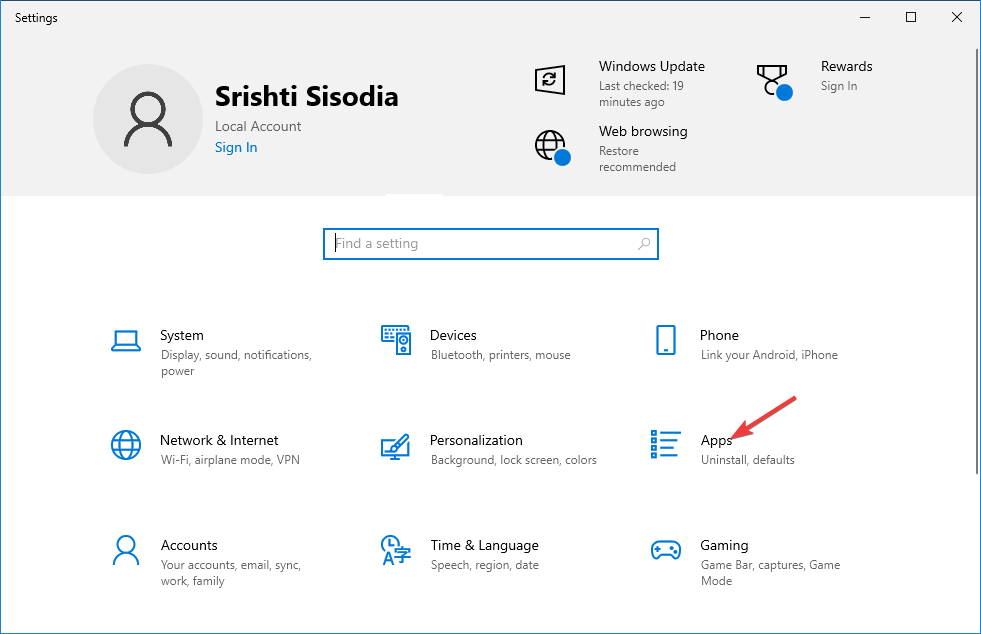This screenshot has height=634, width=981.
Task: Select 'Your accounts, email, sync, work, family' text
Action: (x=231, y=573)
